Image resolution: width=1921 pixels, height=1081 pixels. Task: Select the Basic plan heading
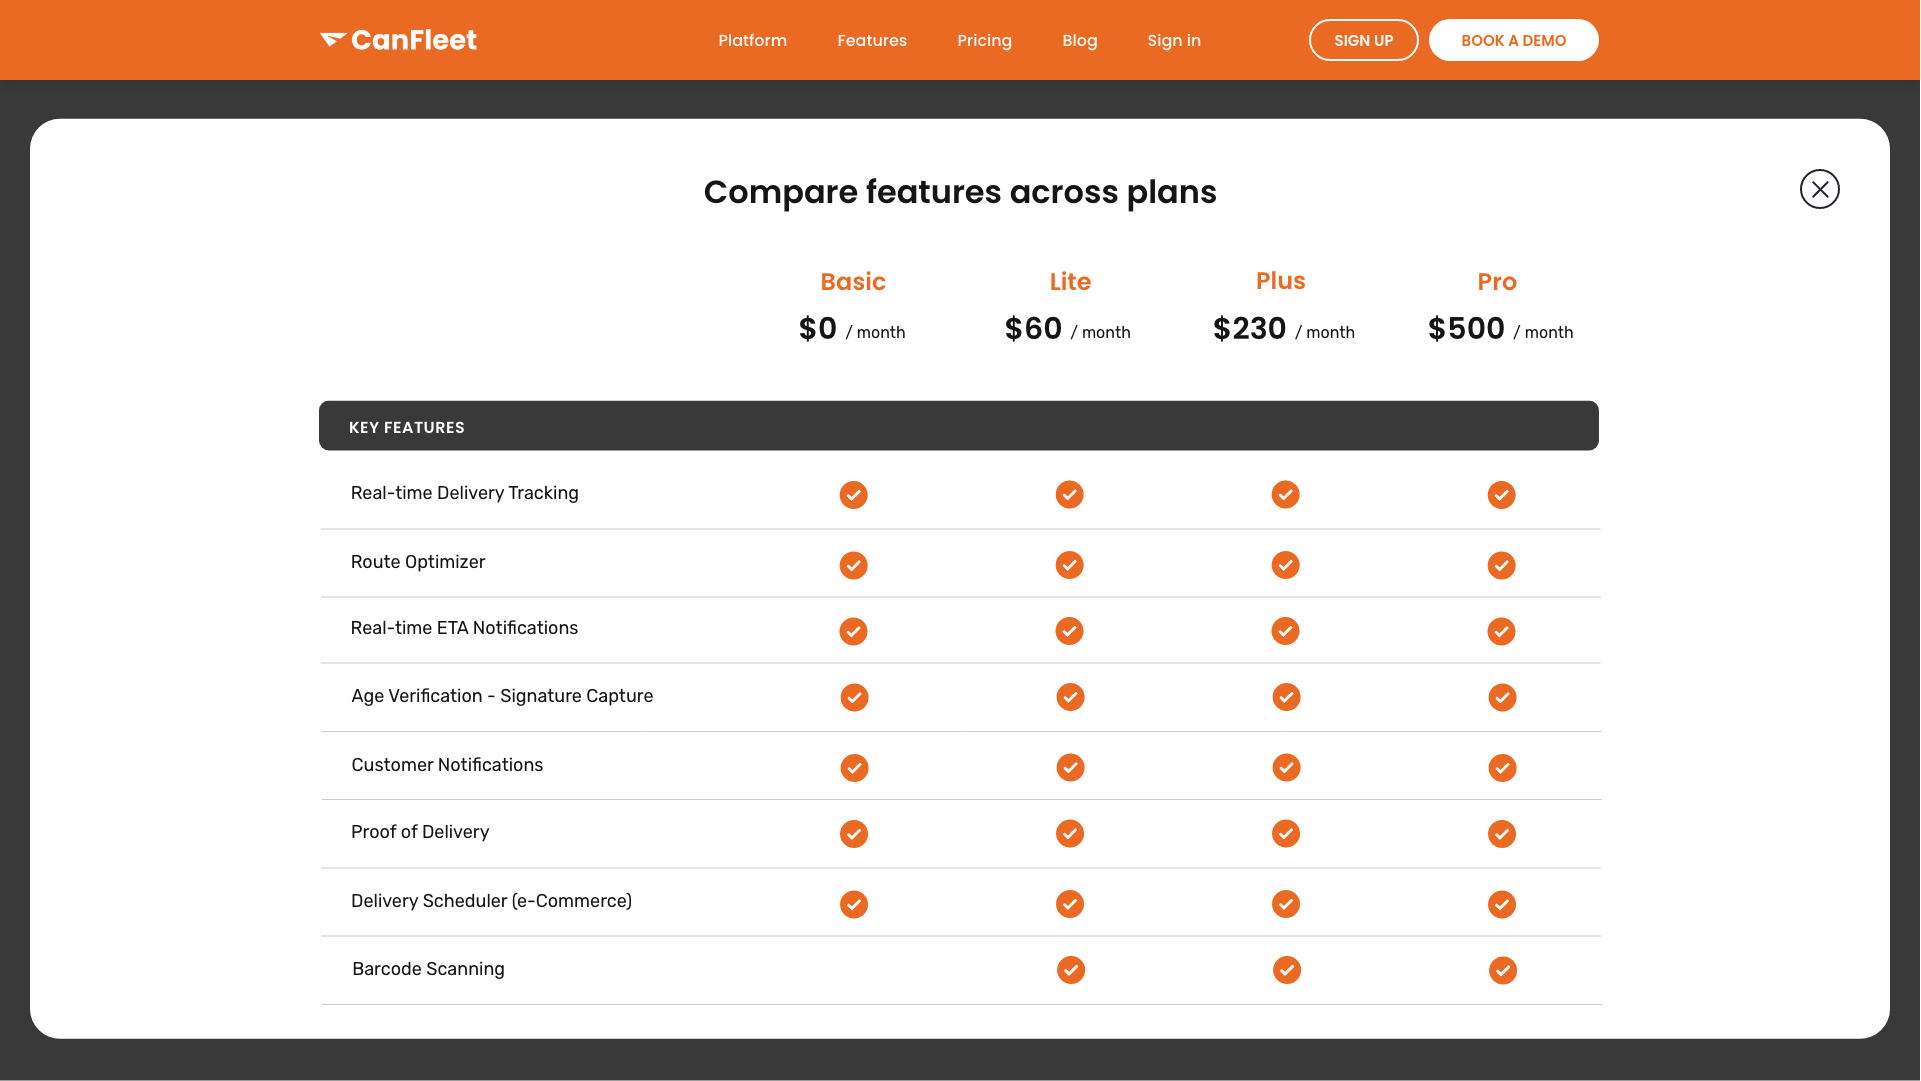853,282
